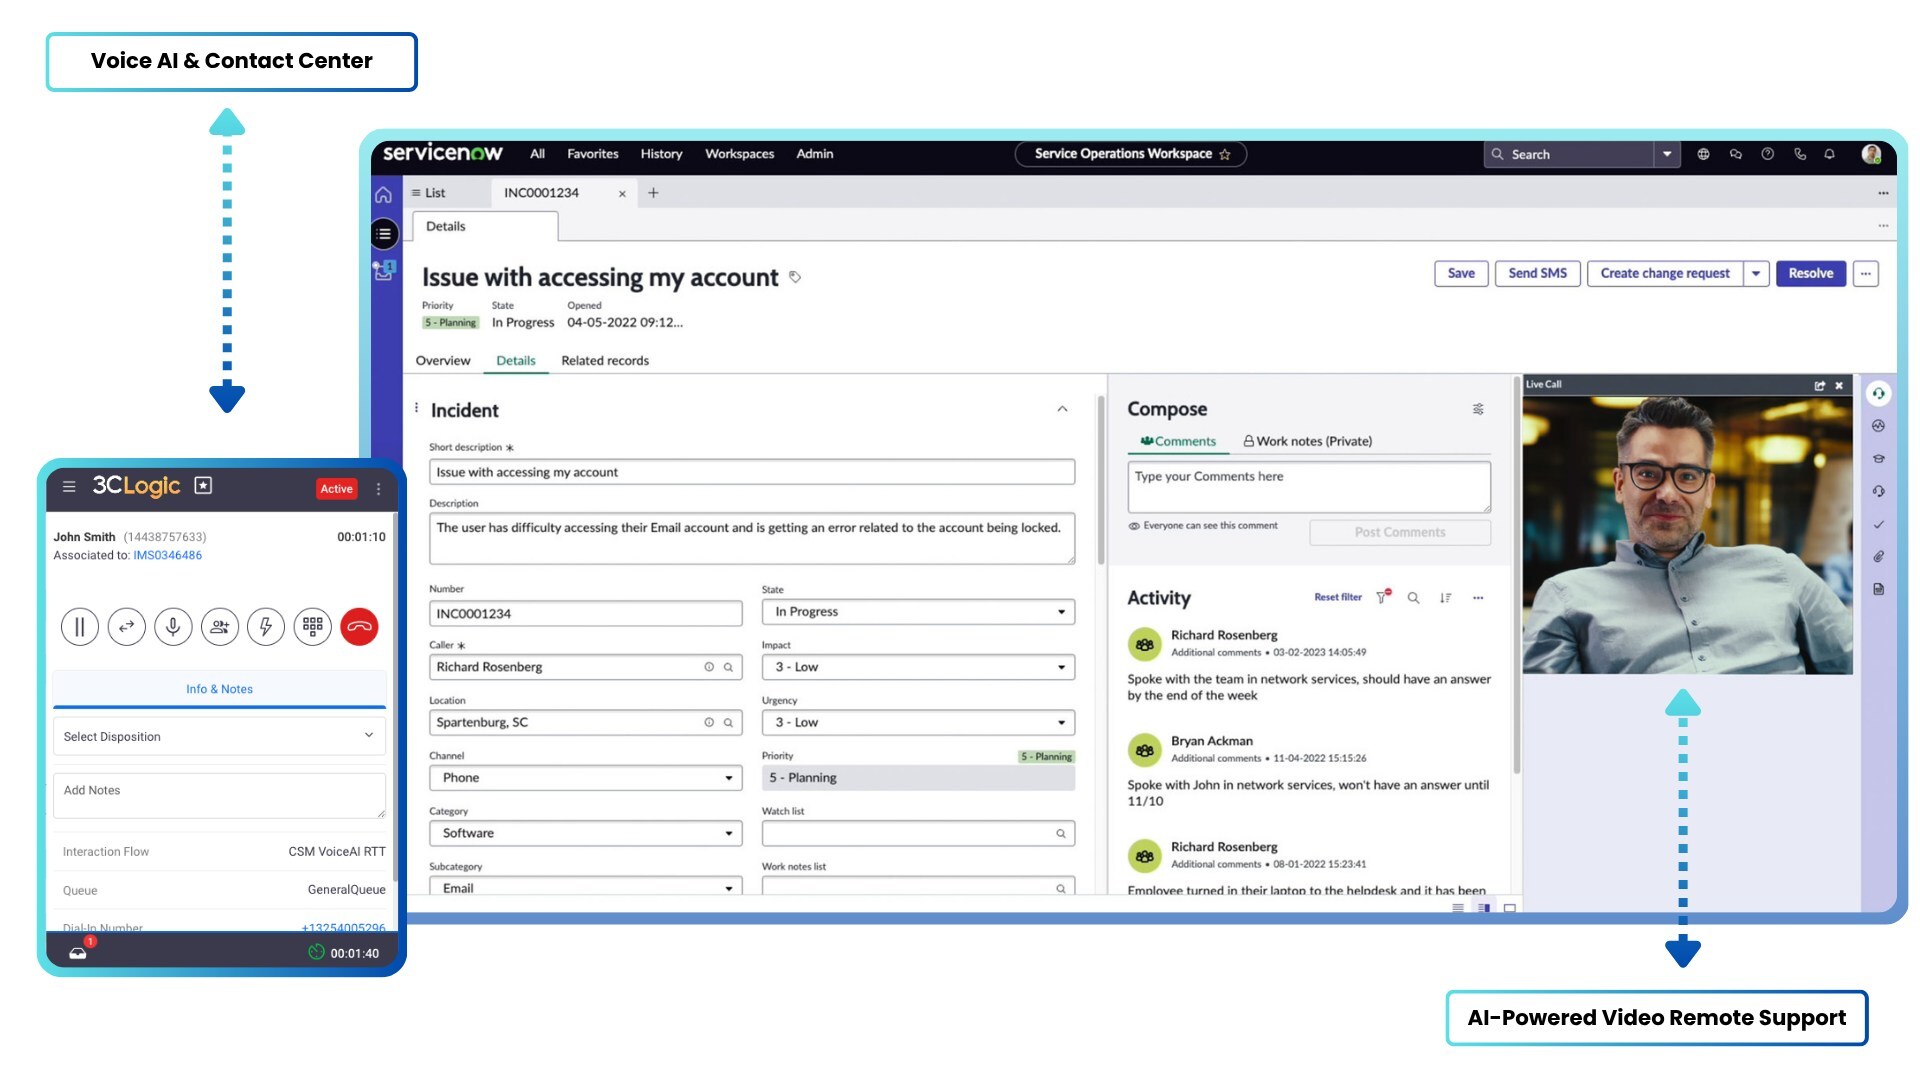Image resolution: width=1920 pixels, height=1080 pixels.
Task: Open the All menu in ServiceNow header
Action: coord(537,154)
